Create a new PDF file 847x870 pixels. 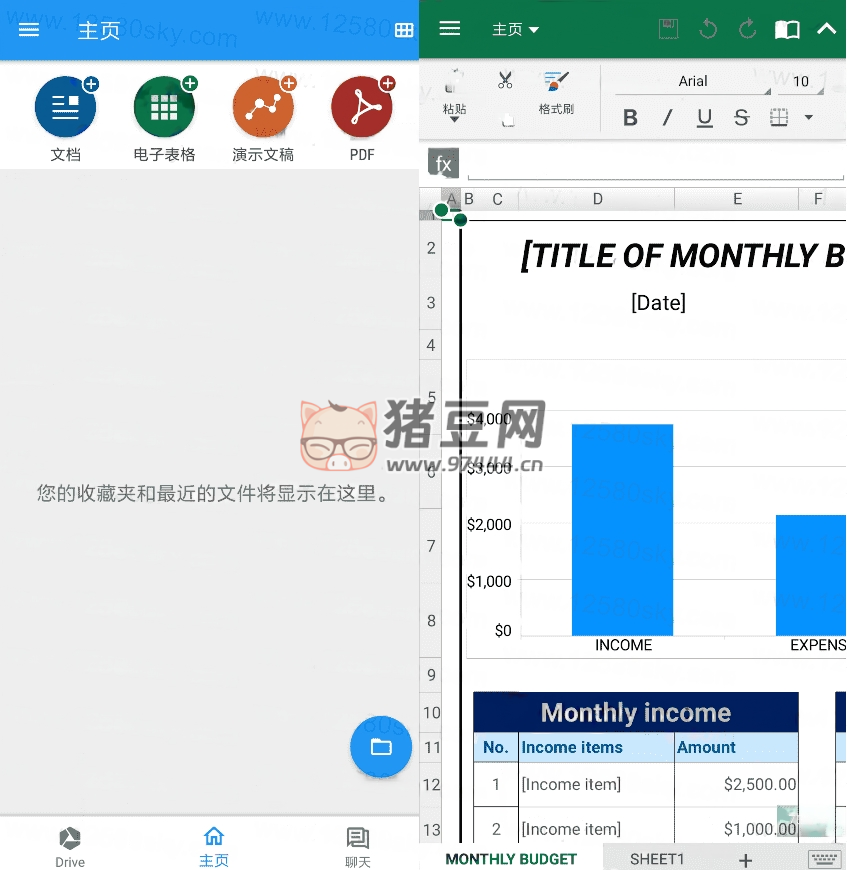click(x=362, y=108)
